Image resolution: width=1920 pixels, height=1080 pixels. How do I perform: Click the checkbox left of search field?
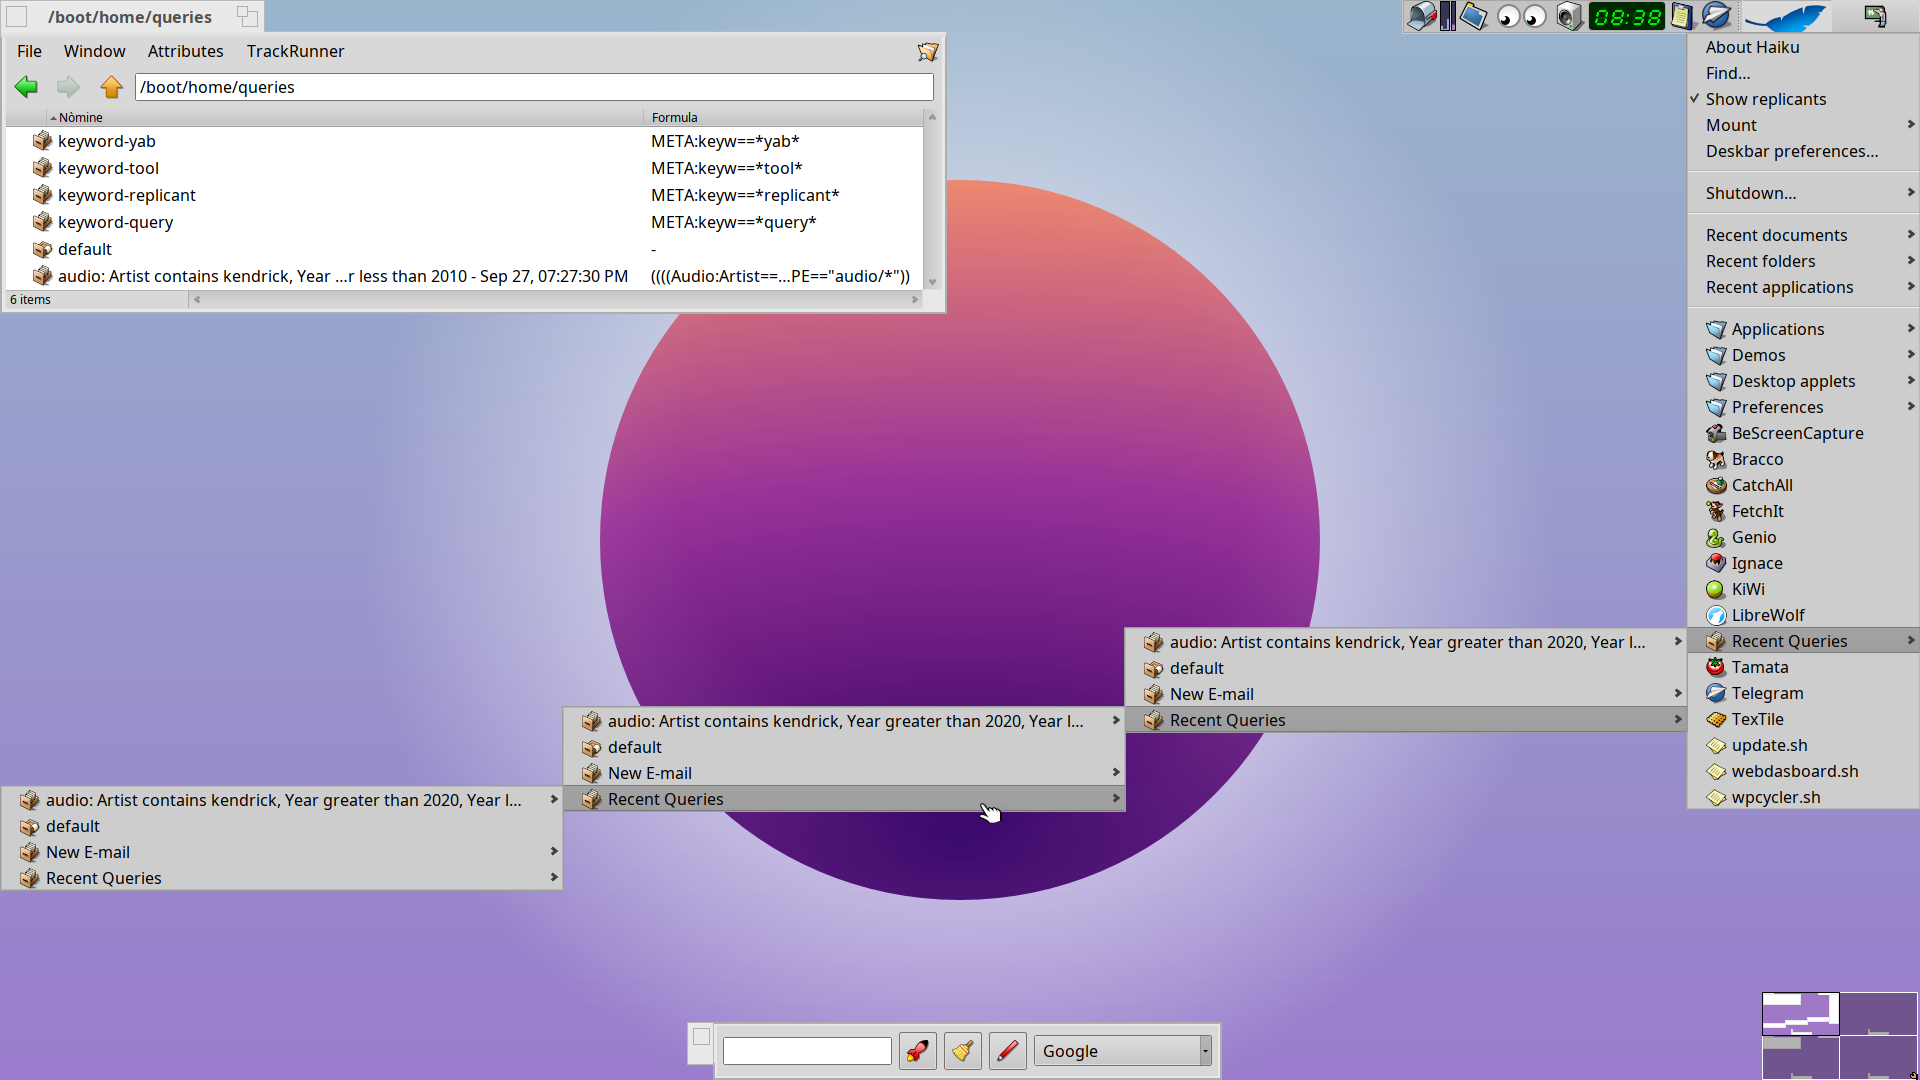click(701, 1037)
